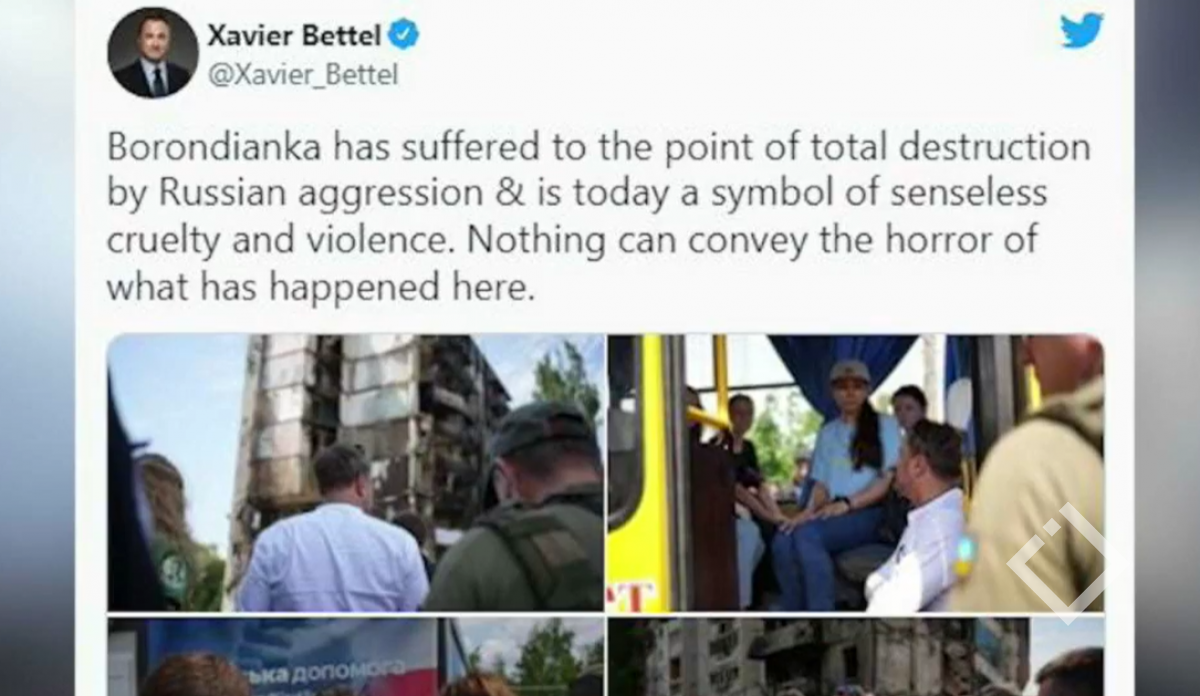Select the Xavier Bettel display name

pyautogui.click(x=293, y=36)
